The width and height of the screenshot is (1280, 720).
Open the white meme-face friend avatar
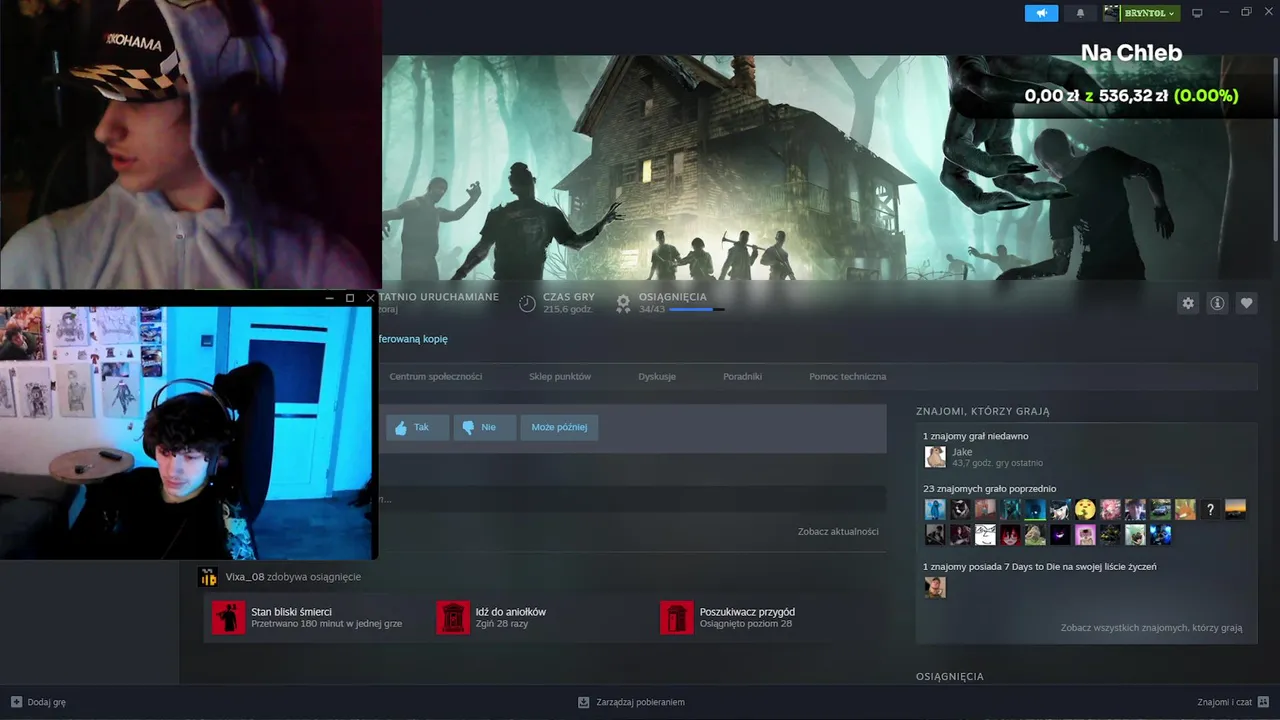tap(985, 535)
